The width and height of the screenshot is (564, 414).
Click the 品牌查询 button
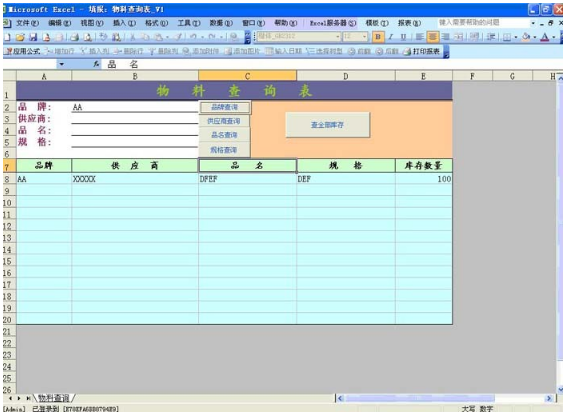224,107
